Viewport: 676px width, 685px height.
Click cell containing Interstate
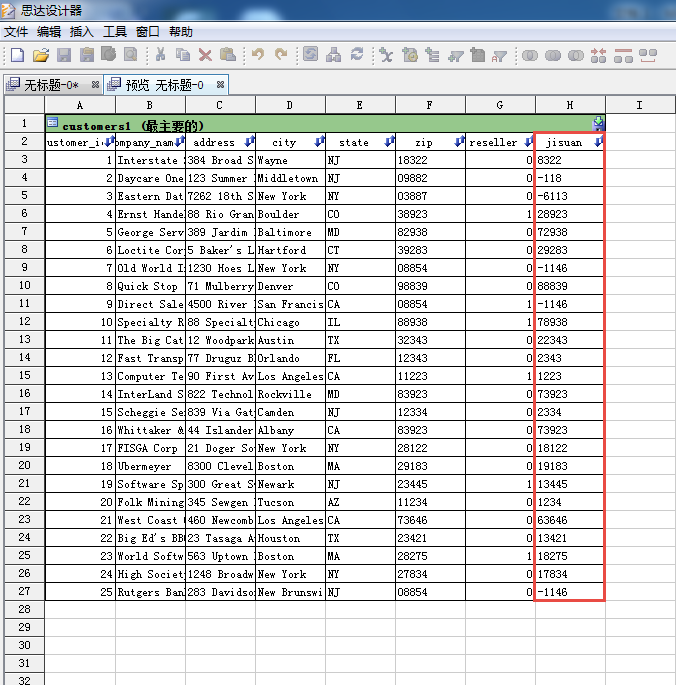150,160
